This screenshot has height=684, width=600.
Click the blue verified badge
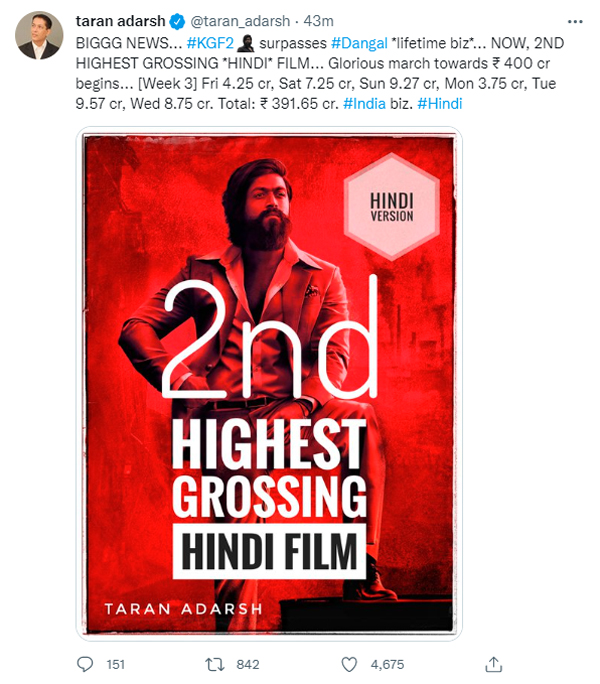point(177,21)
